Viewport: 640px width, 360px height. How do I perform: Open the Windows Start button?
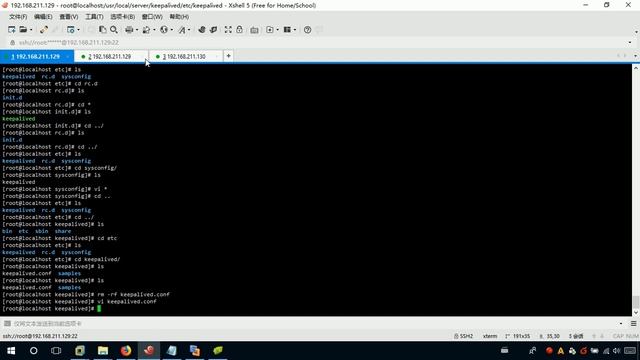click(x=11, y=351)
